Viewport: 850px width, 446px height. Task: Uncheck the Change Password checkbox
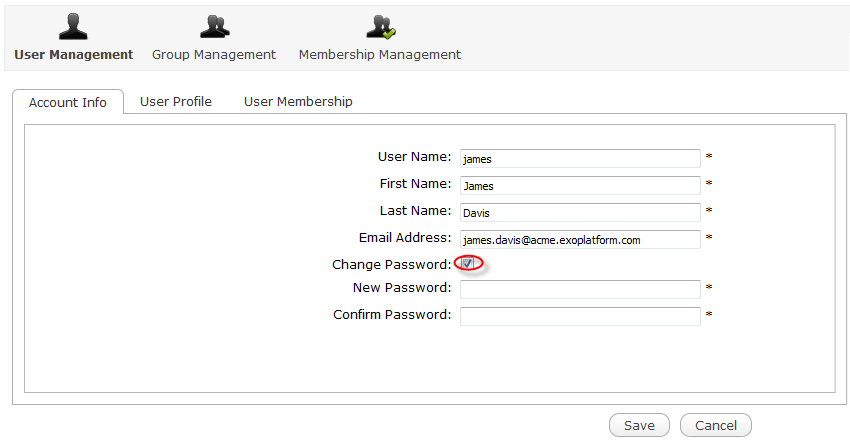(467, 263)
